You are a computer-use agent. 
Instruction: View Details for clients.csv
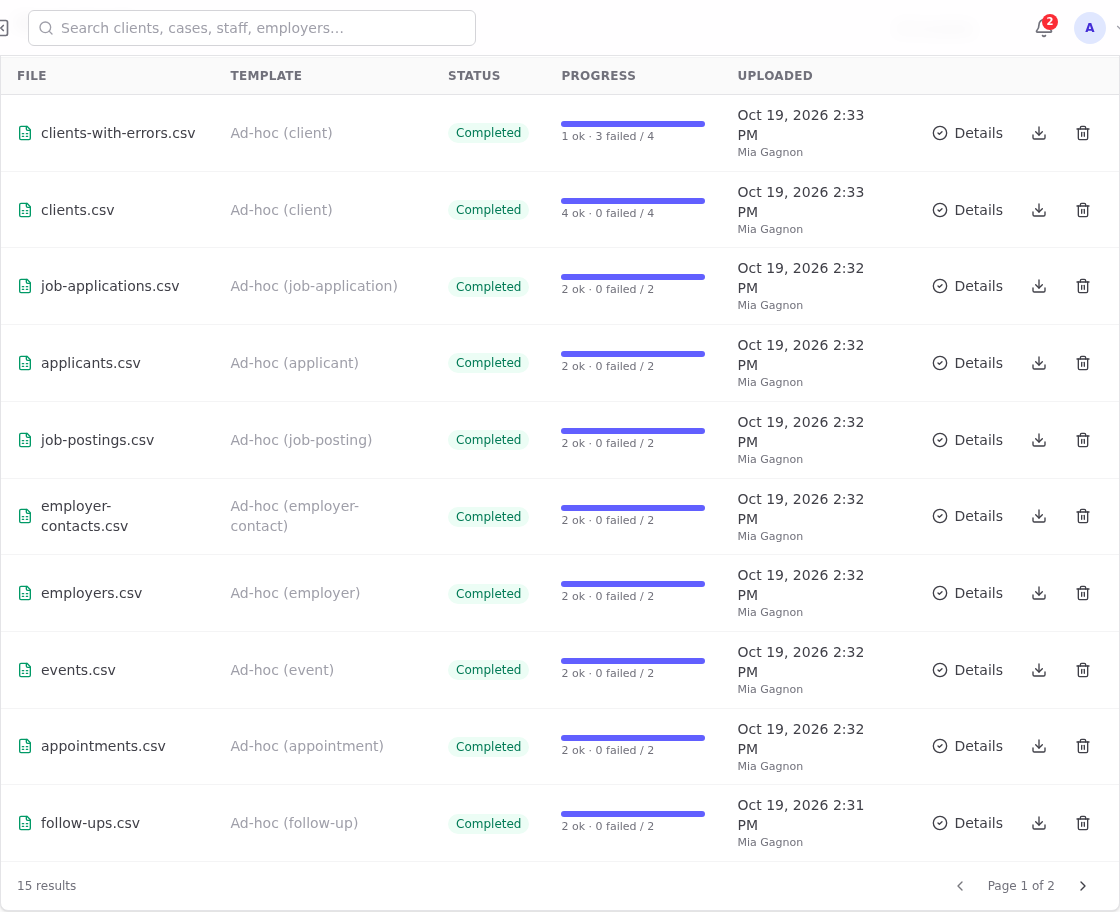968,210
